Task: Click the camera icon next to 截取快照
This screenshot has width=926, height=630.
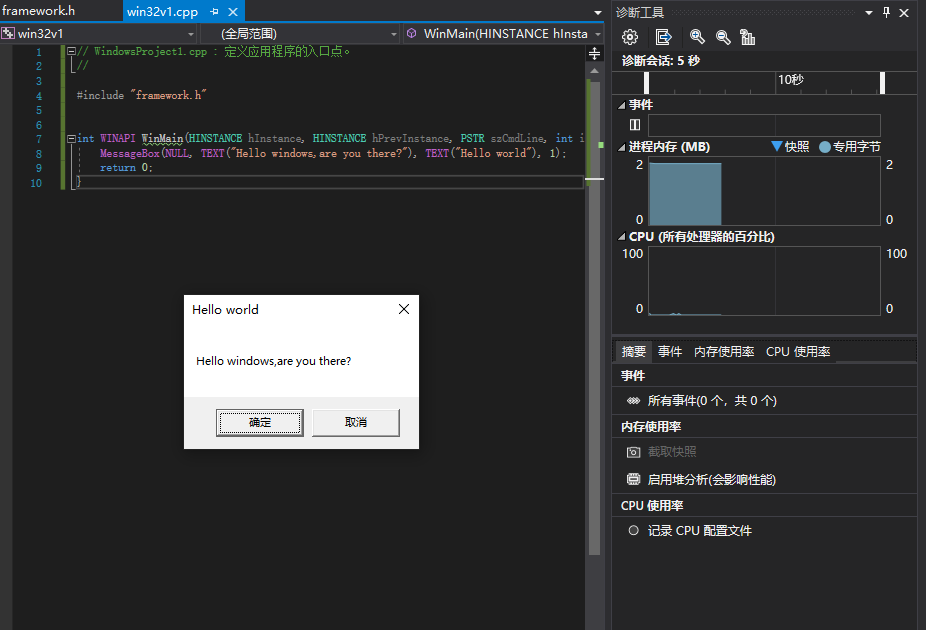Action: point(633,452)
